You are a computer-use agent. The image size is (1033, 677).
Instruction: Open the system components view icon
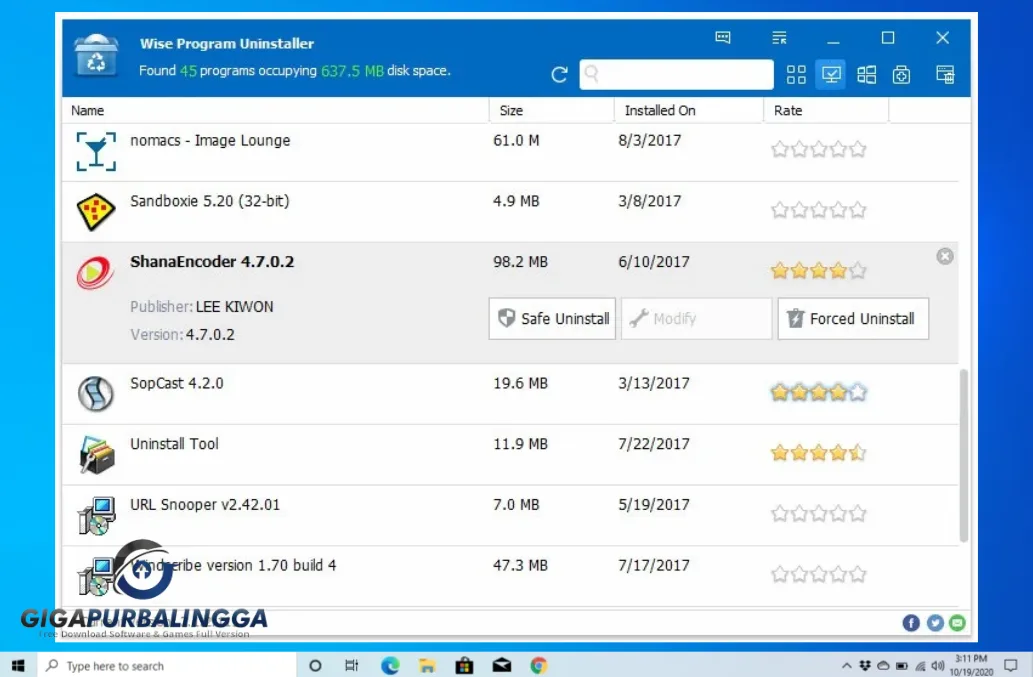tap(901, 74)
